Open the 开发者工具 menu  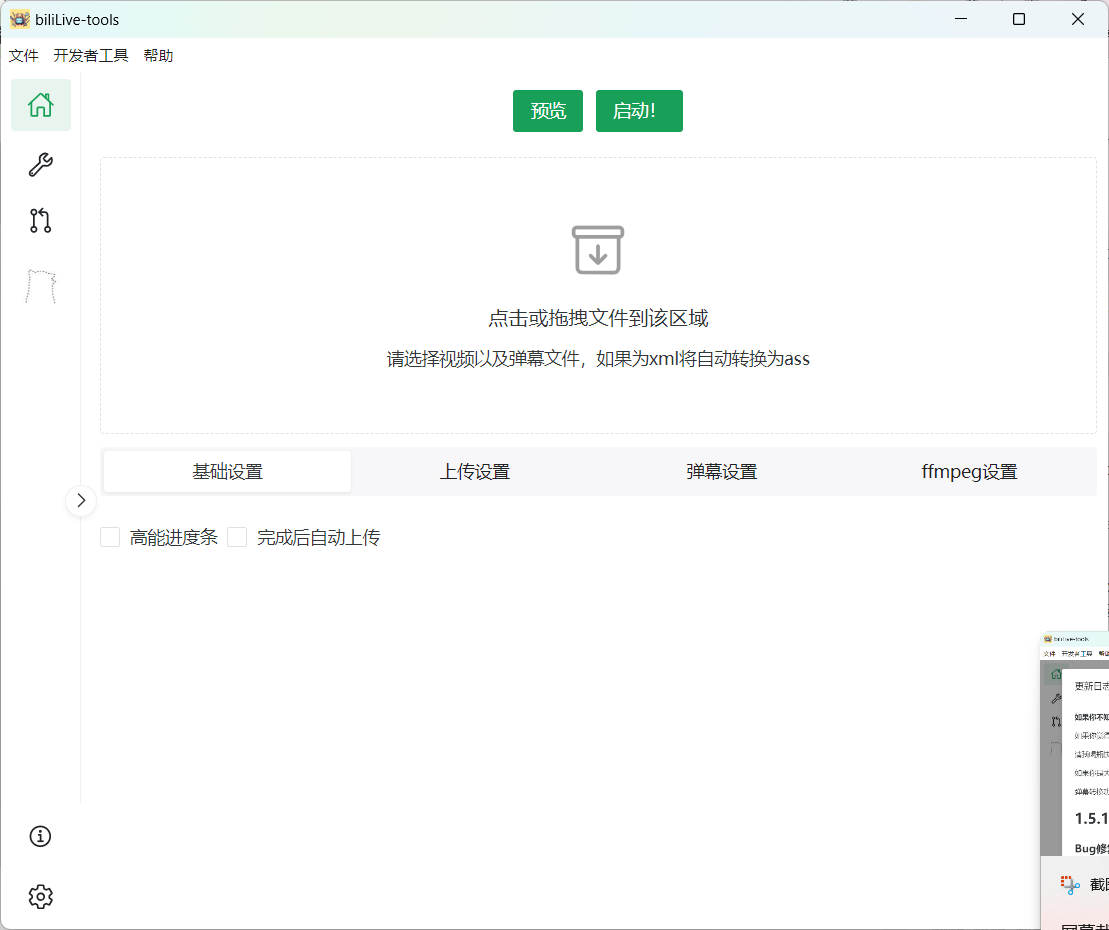point(91,56)
